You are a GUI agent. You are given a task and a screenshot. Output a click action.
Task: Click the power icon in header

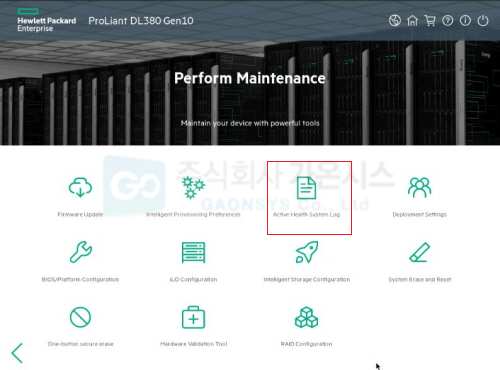point(483,21)
